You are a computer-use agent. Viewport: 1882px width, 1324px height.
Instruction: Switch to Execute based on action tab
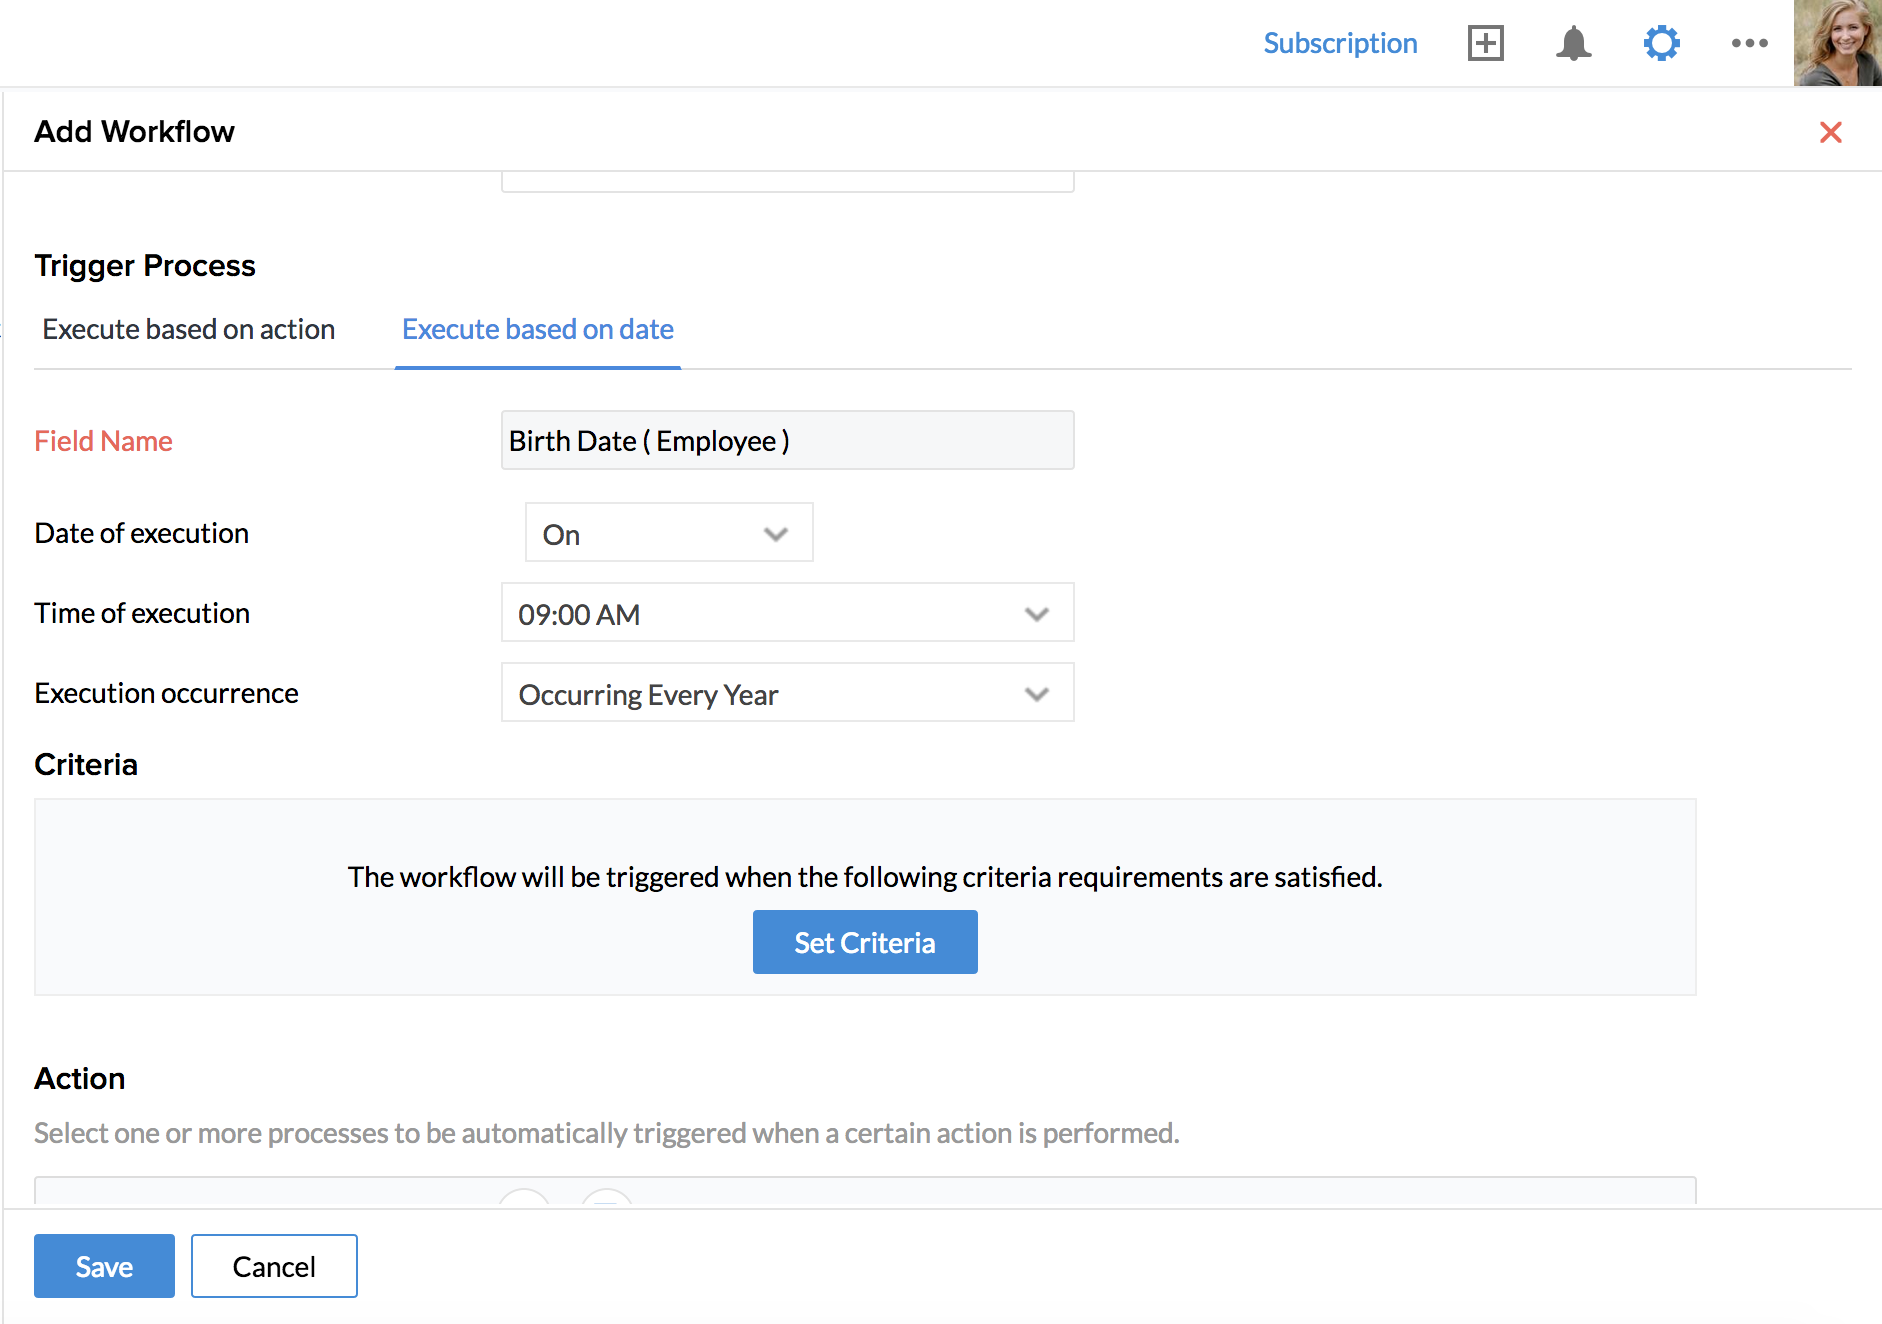click(188, 329)
